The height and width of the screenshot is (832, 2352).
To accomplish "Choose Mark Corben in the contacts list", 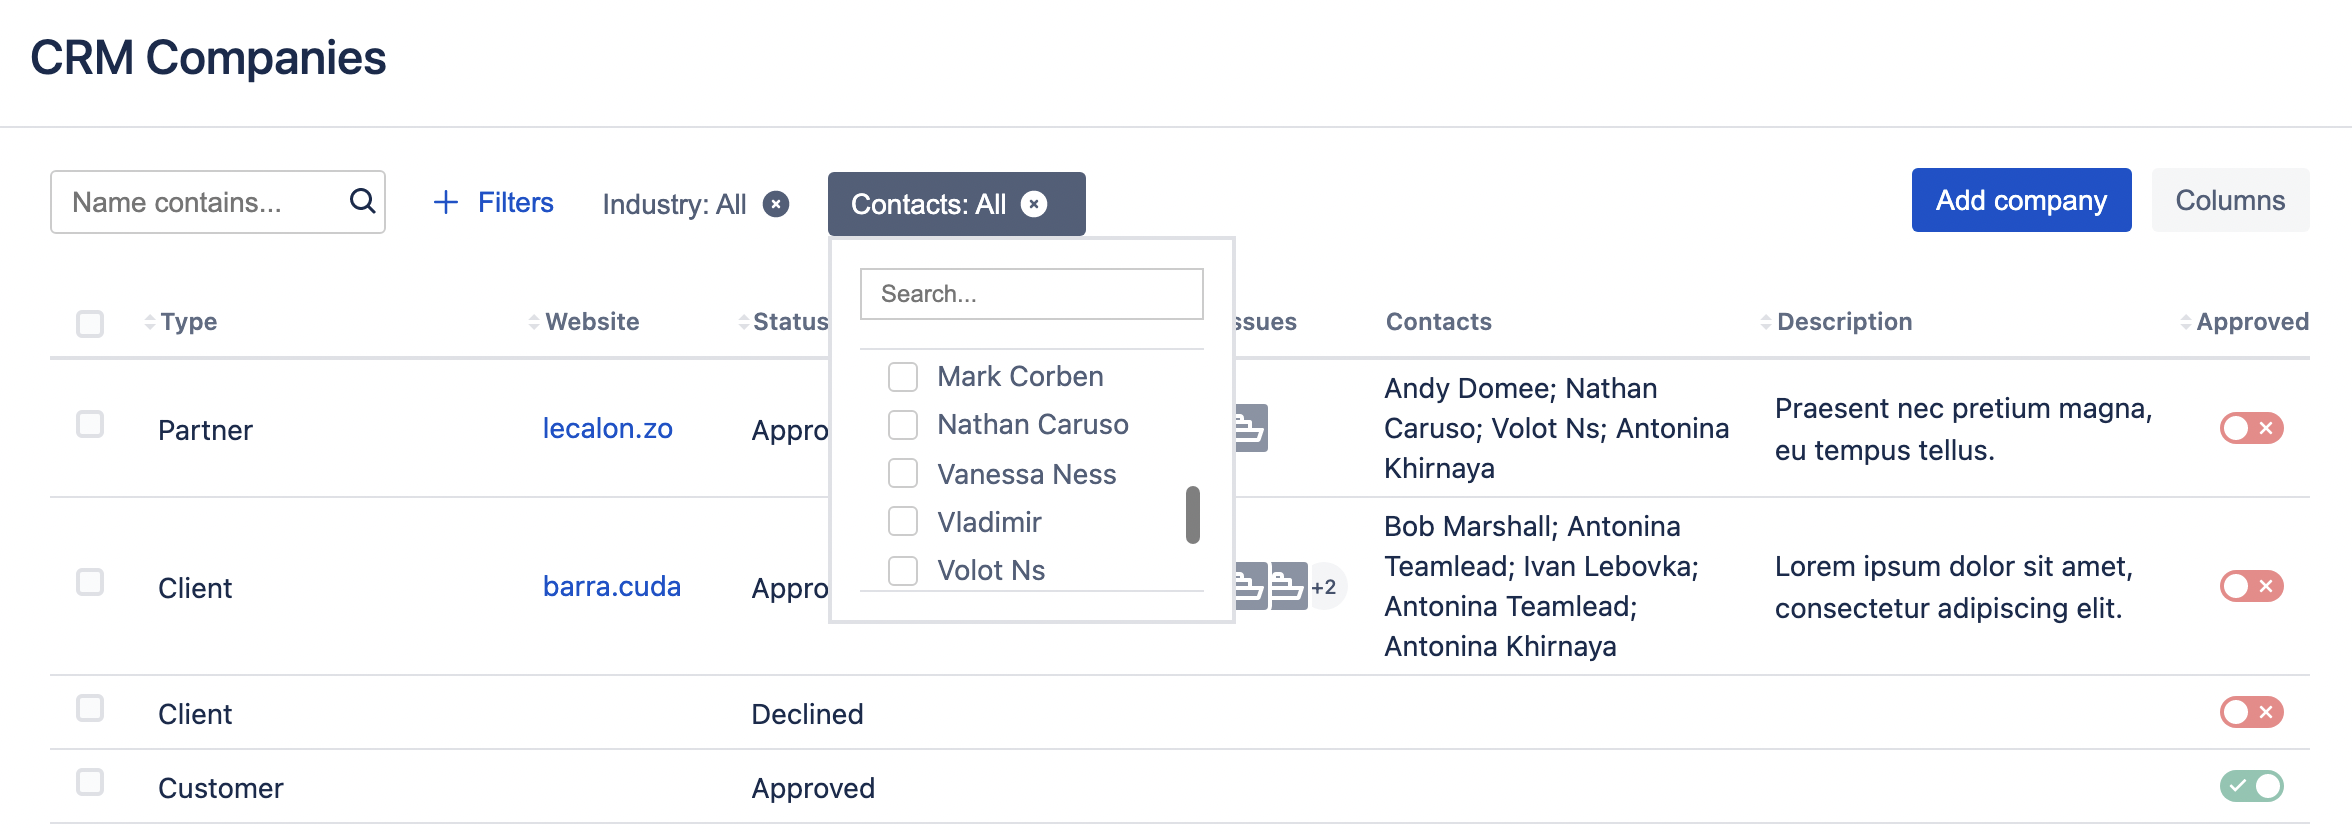I will [903, 377].
